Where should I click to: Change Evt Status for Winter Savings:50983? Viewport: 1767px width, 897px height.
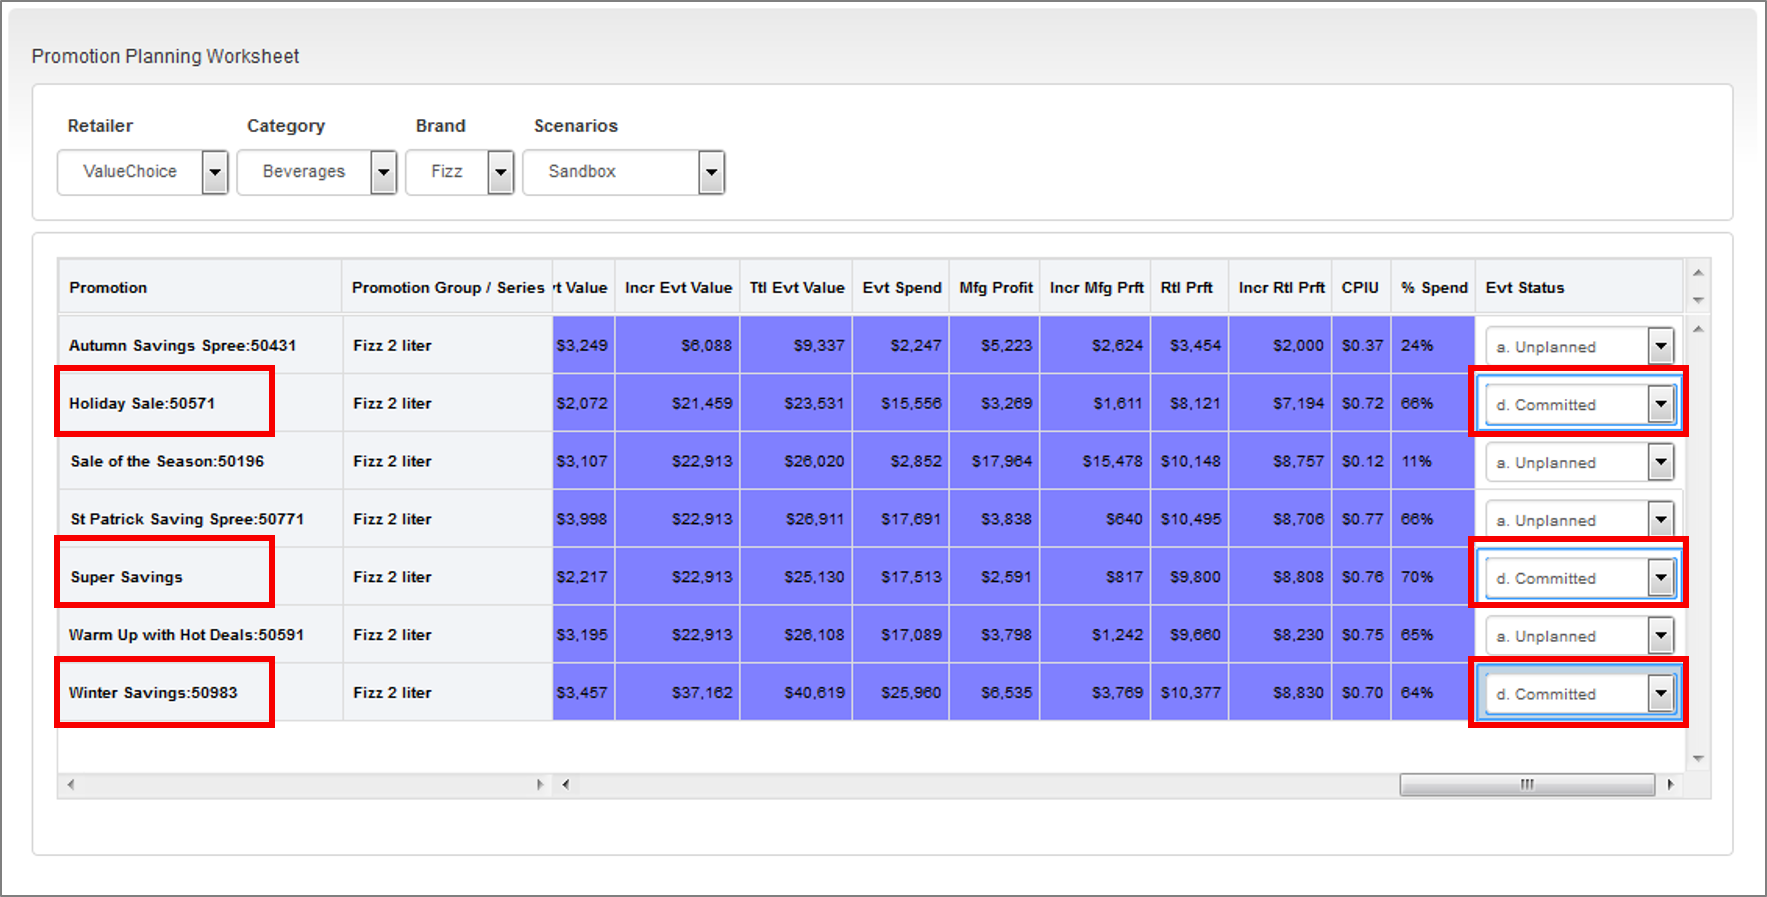[1579, 694]
